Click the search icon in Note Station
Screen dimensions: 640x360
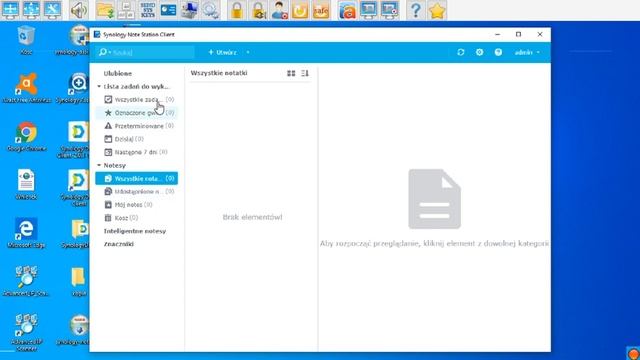pyautogui.click(x=103, y=52)
